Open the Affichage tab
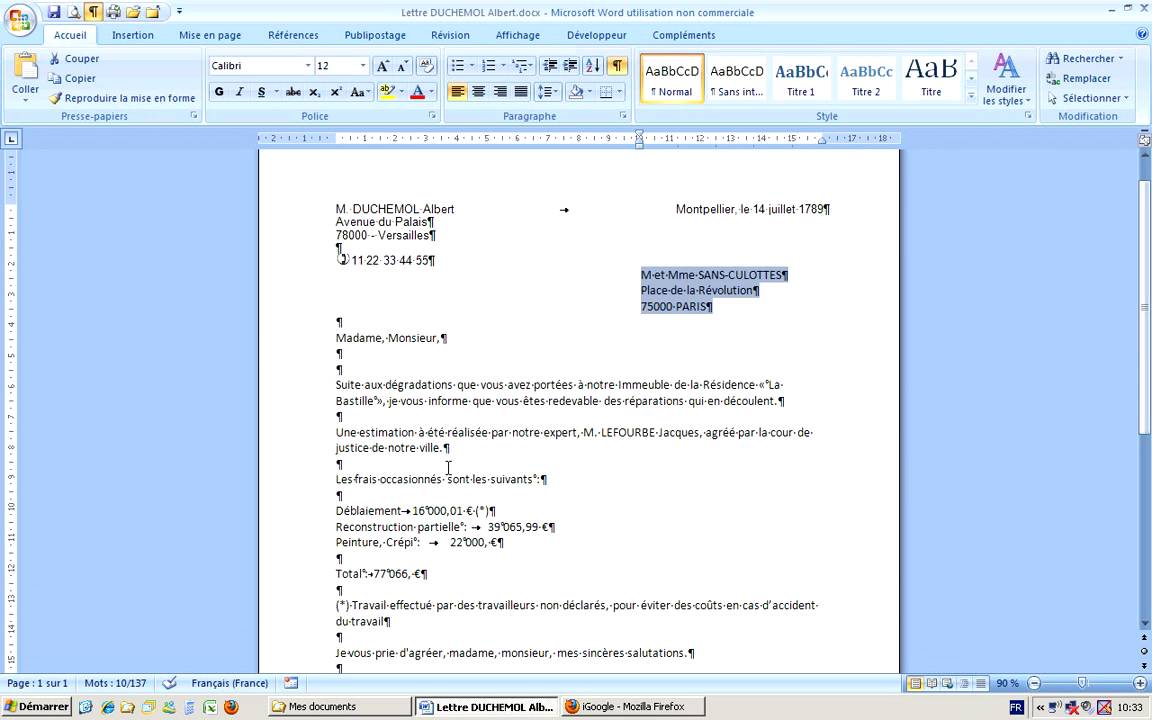 (518, 35)
